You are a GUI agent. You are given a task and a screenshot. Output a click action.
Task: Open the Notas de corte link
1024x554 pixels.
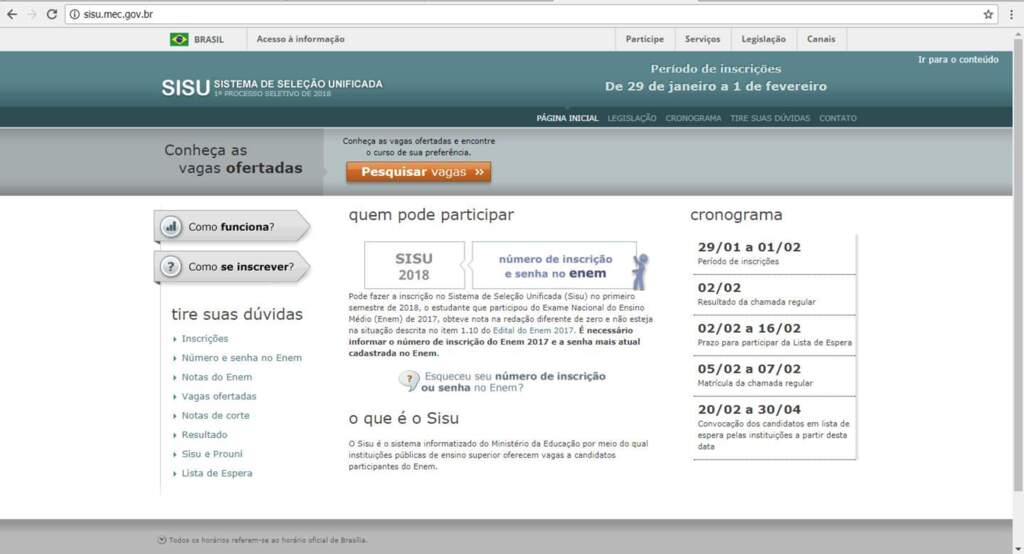pyautogui.click(x=216, y=416)
